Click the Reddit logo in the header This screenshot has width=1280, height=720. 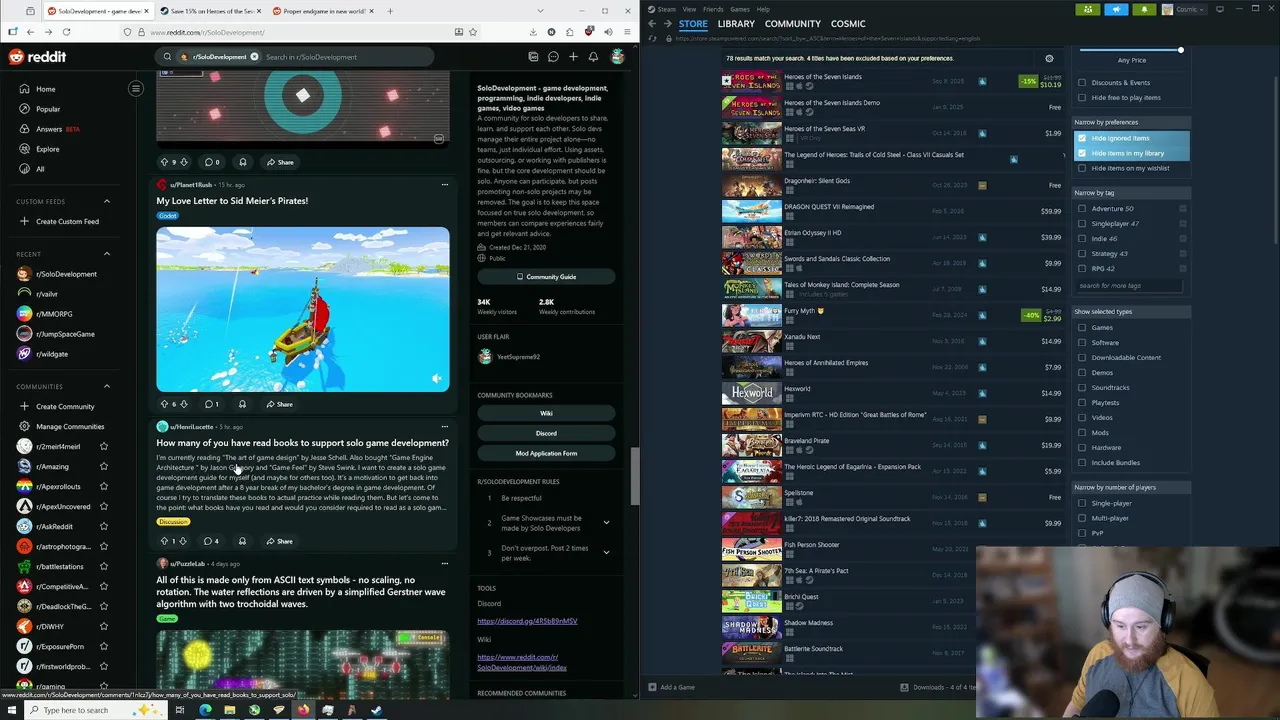[x=37, y=57]
